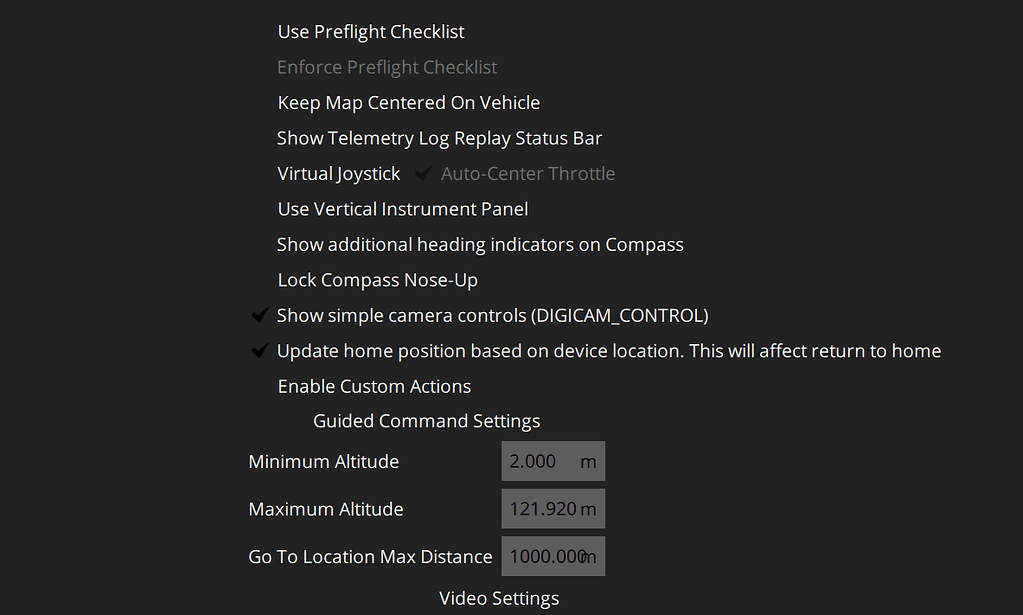Click the Go To Location Max Distance field
Image resolution: width=1023 pixels, height=615 pixels.
pos(552,556)
